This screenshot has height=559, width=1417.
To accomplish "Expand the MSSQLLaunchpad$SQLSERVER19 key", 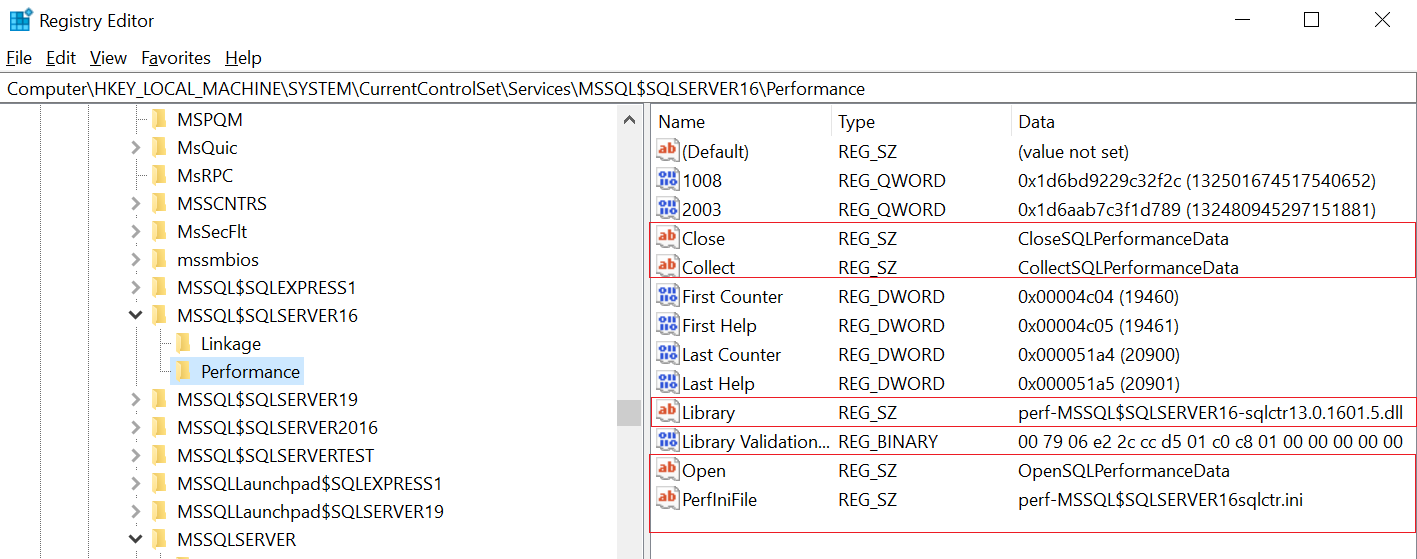I will click(135, 512).
